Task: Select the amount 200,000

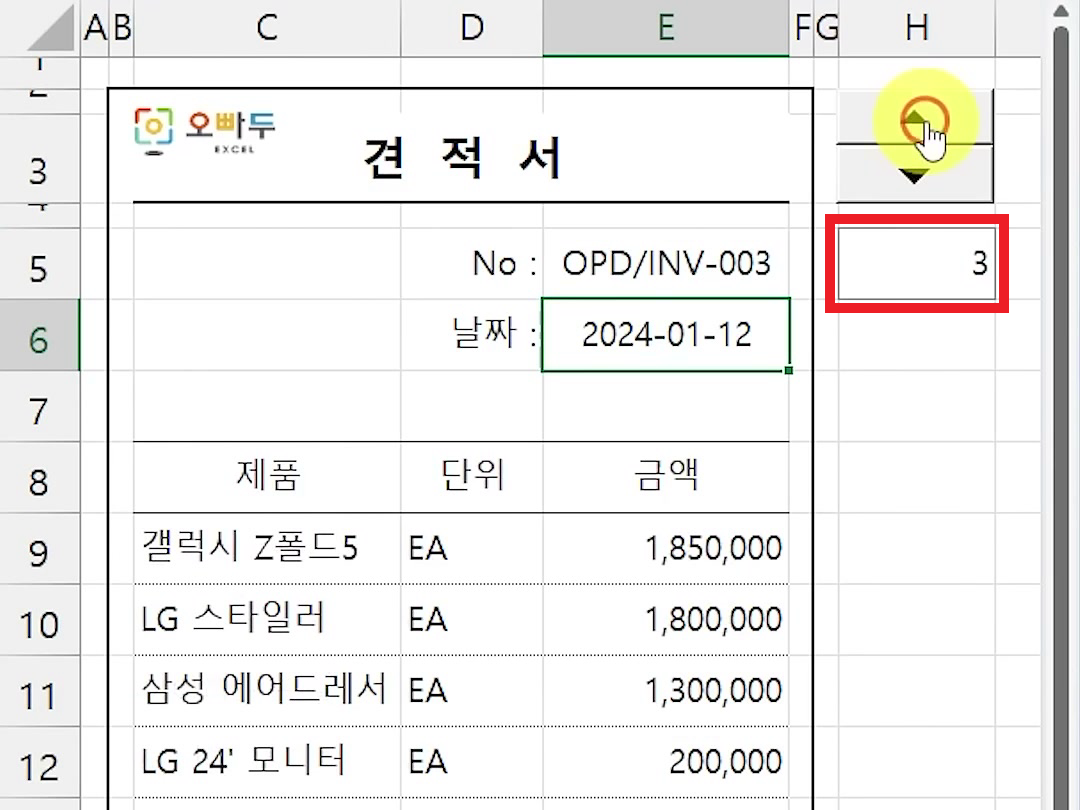Action: click(725, 762)
